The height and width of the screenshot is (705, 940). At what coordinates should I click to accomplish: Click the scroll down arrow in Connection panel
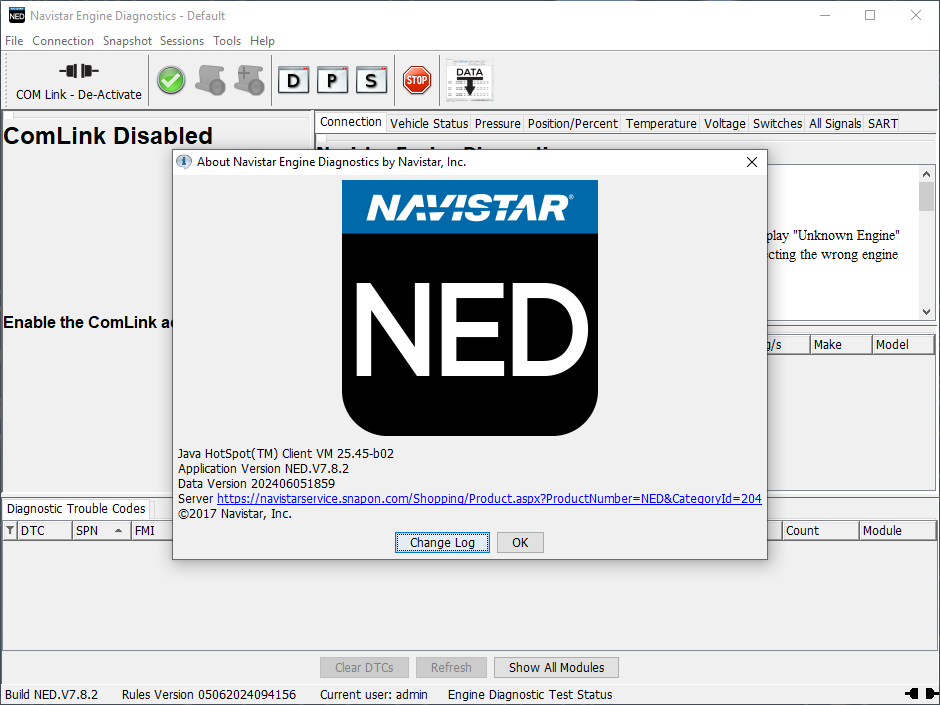pyautogui.click(x=926, y=312)
